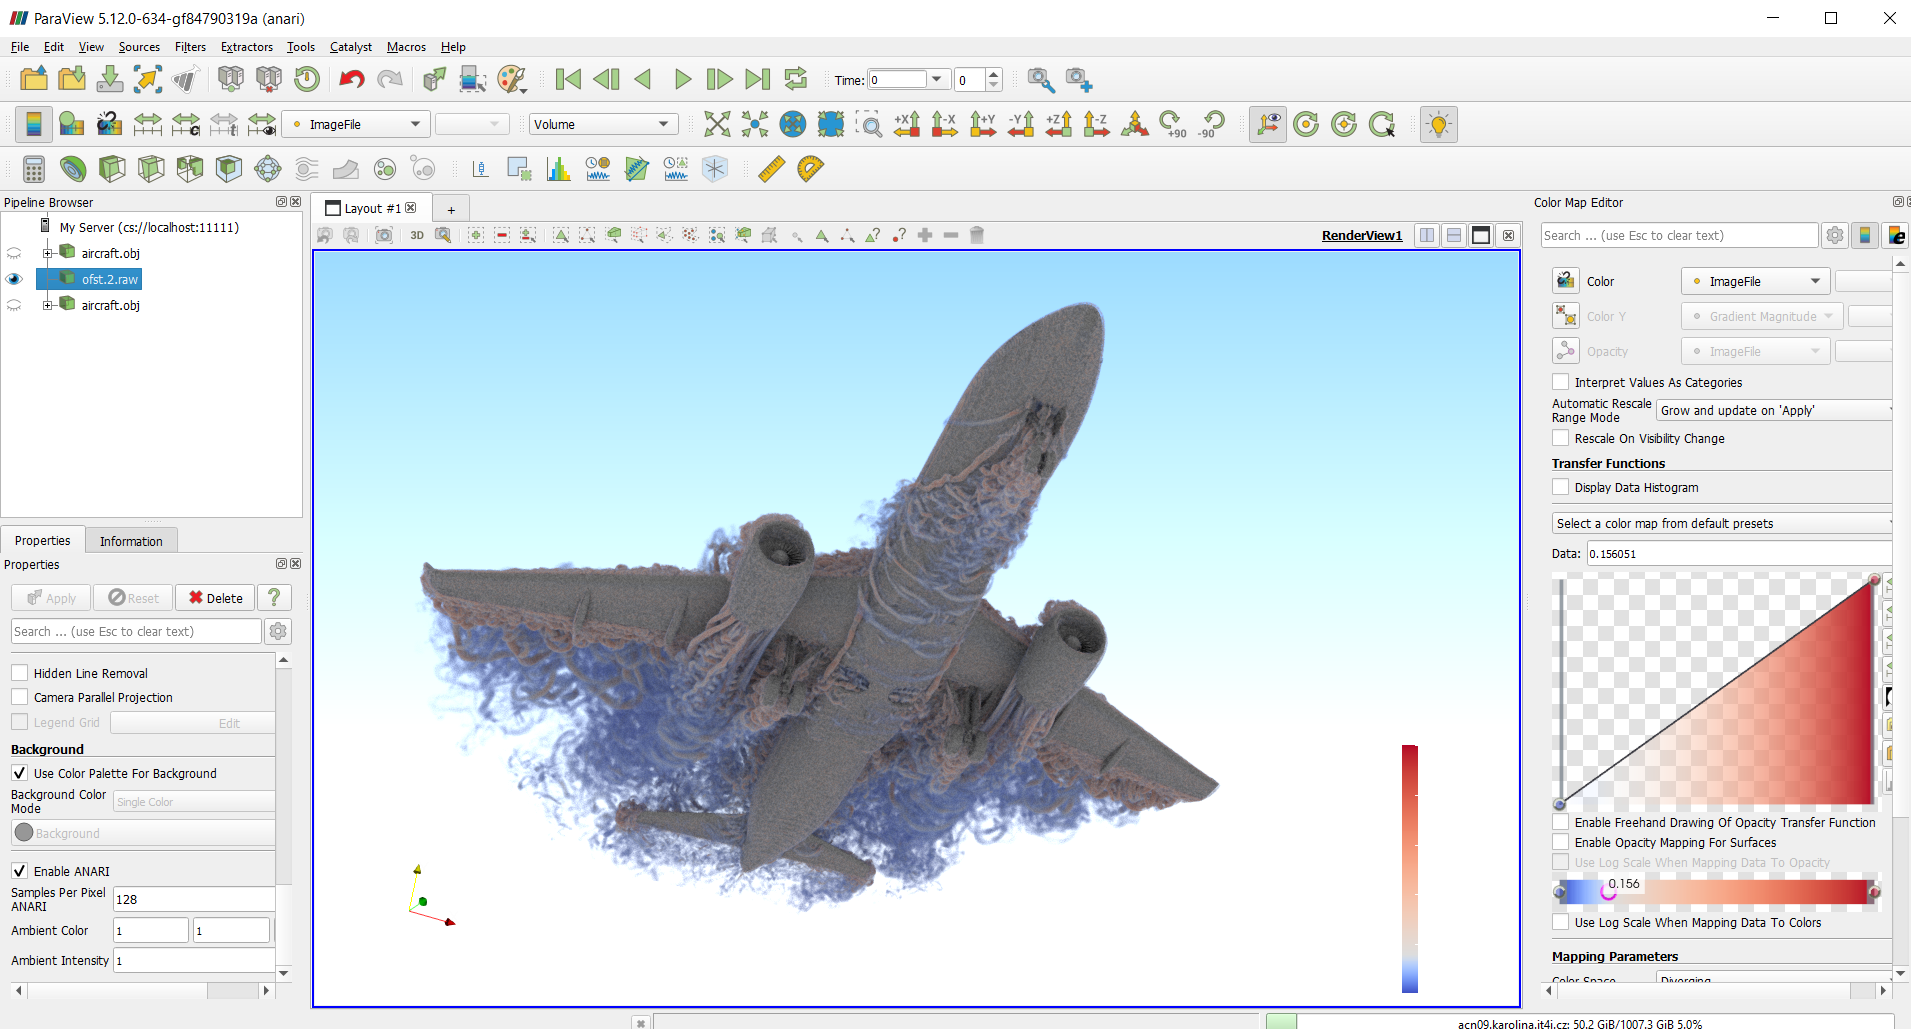Click the Rescale to Data Range icon
Image resolution: width=1911 pixels, height=1029 pixels.
(147, 124)
